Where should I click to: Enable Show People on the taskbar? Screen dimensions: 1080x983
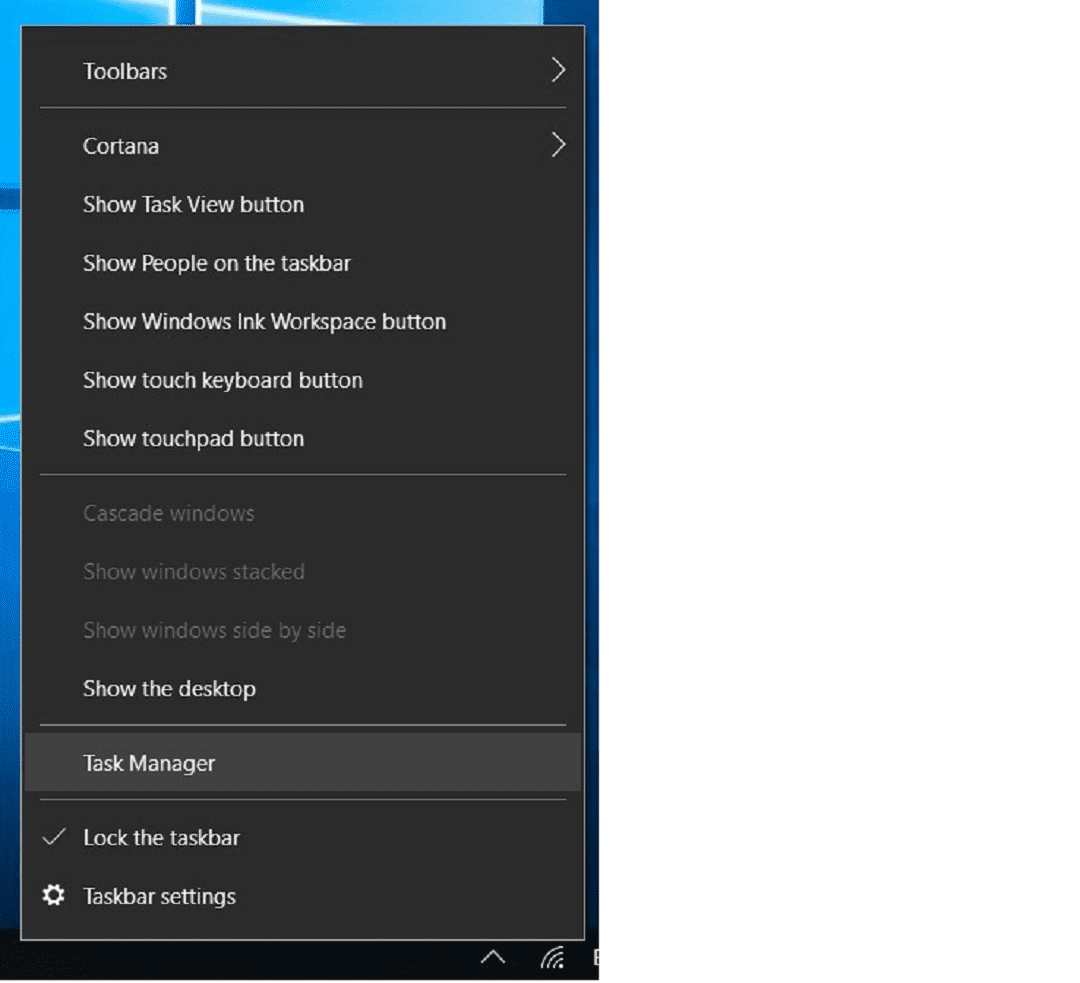click(x=216, y=263)
